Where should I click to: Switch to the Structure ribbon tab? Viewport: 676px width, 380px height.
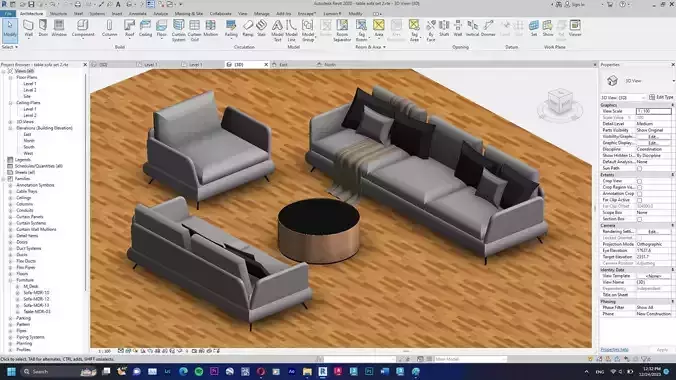click(x=58, y=14)
